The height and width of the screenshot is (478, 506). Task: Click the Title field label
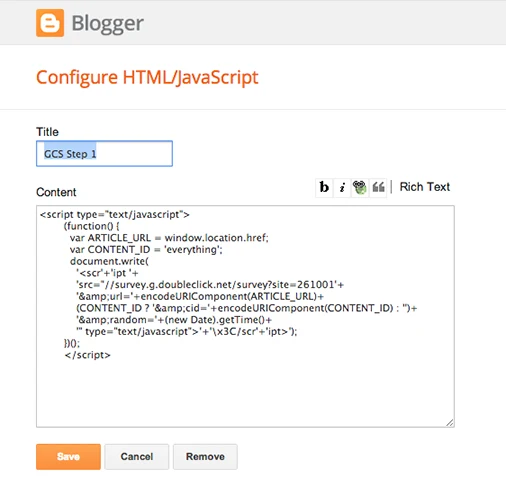47,132
